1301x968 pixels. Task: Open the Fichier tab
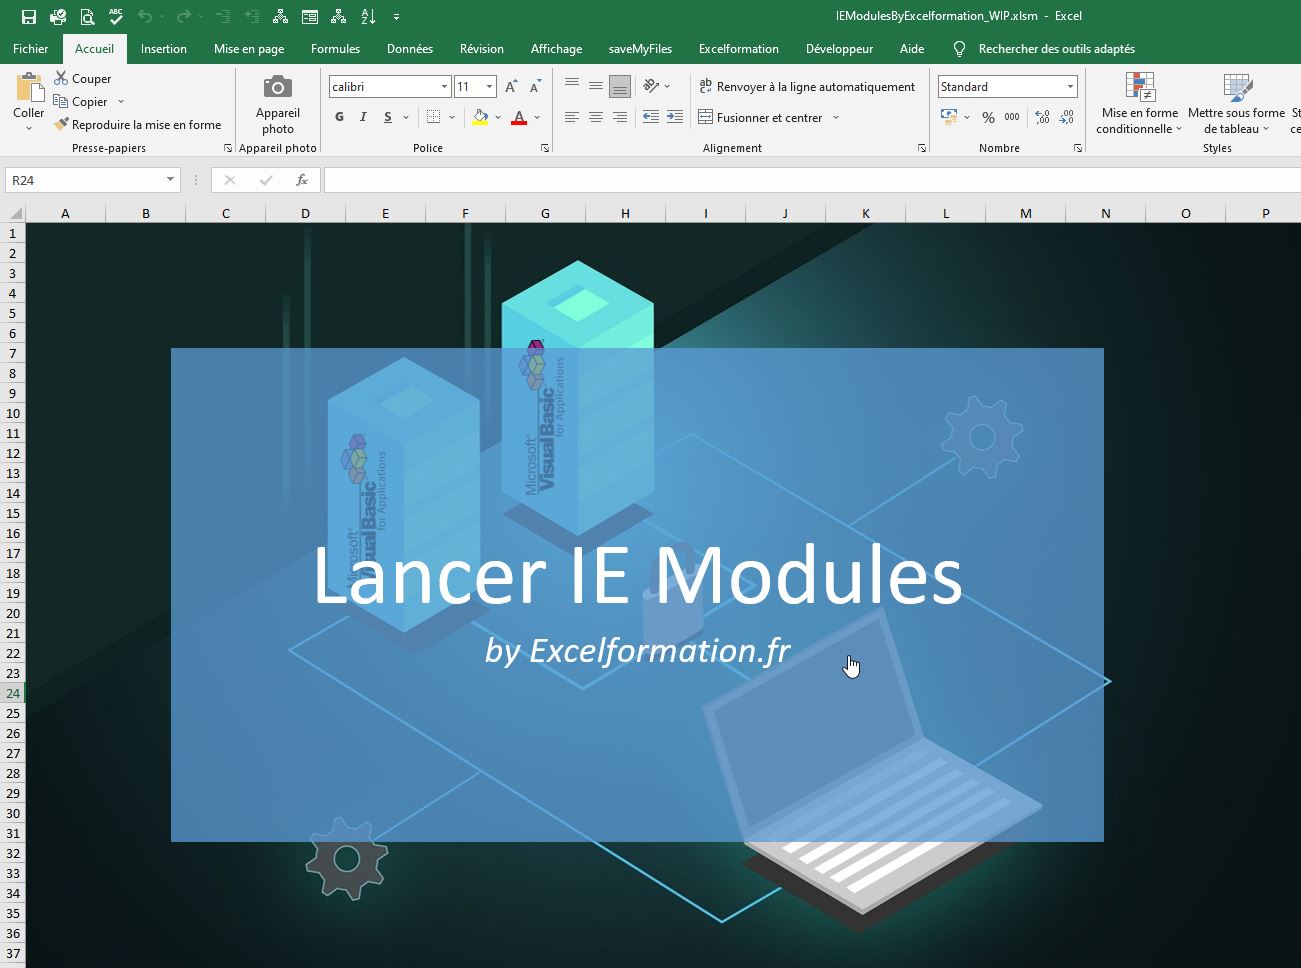point(31,48)
